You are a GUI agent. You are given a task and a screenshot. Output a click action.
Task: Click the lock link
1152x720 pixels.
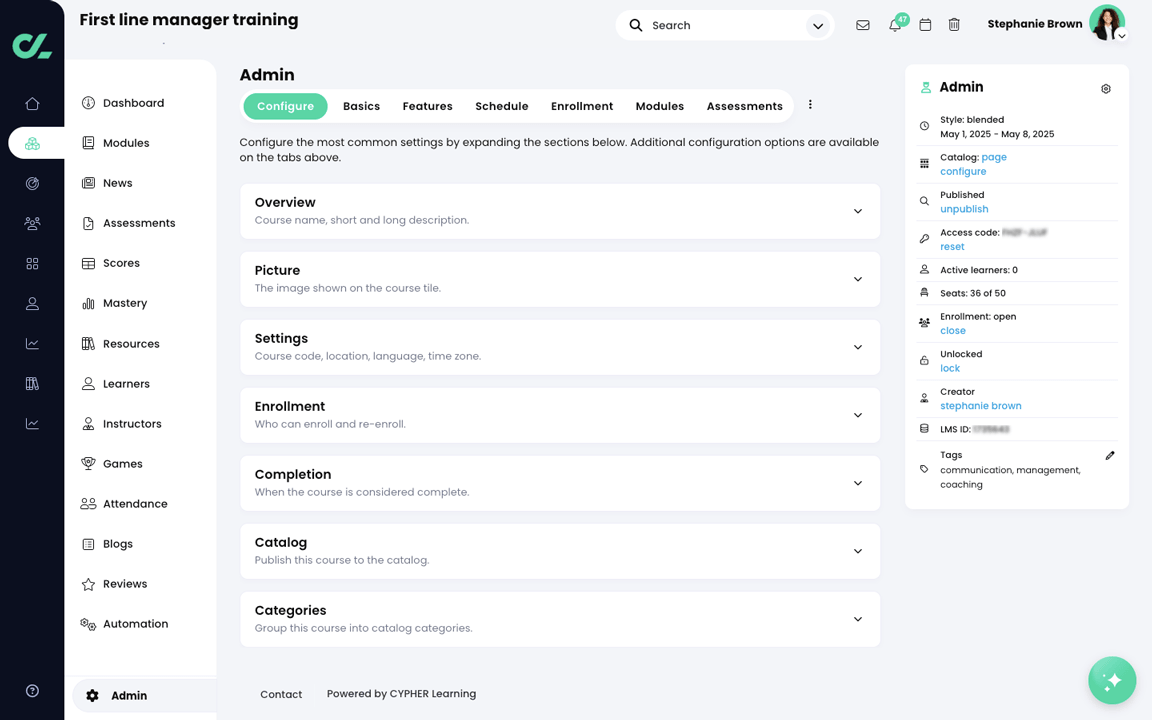(950, 368)
